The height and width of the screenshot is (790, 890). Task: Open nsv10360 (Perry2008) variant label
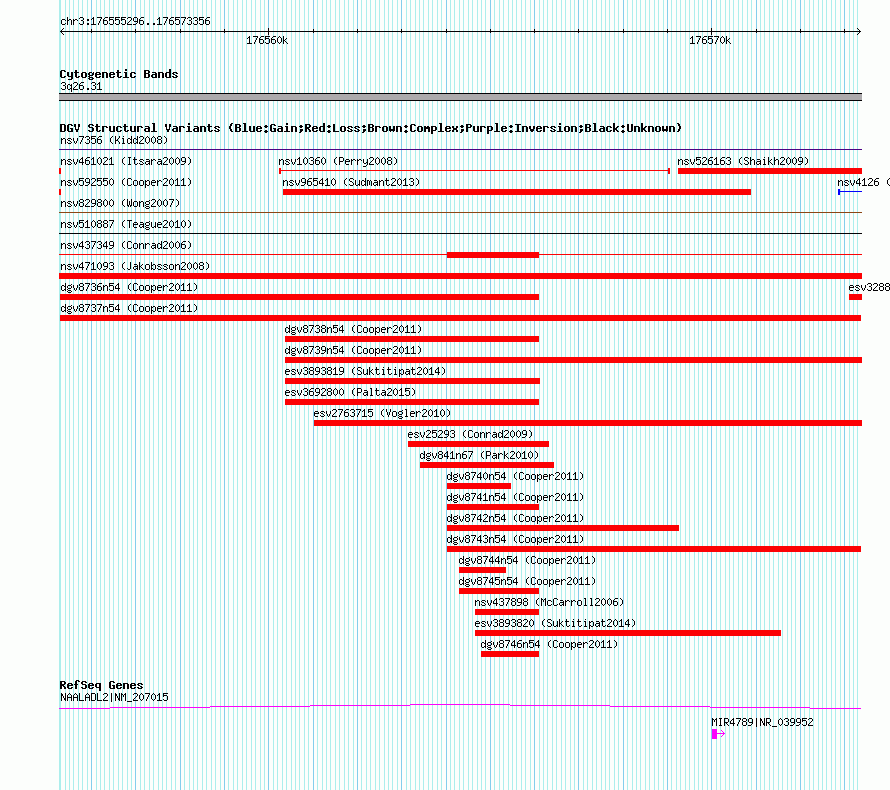coord(338,161)
